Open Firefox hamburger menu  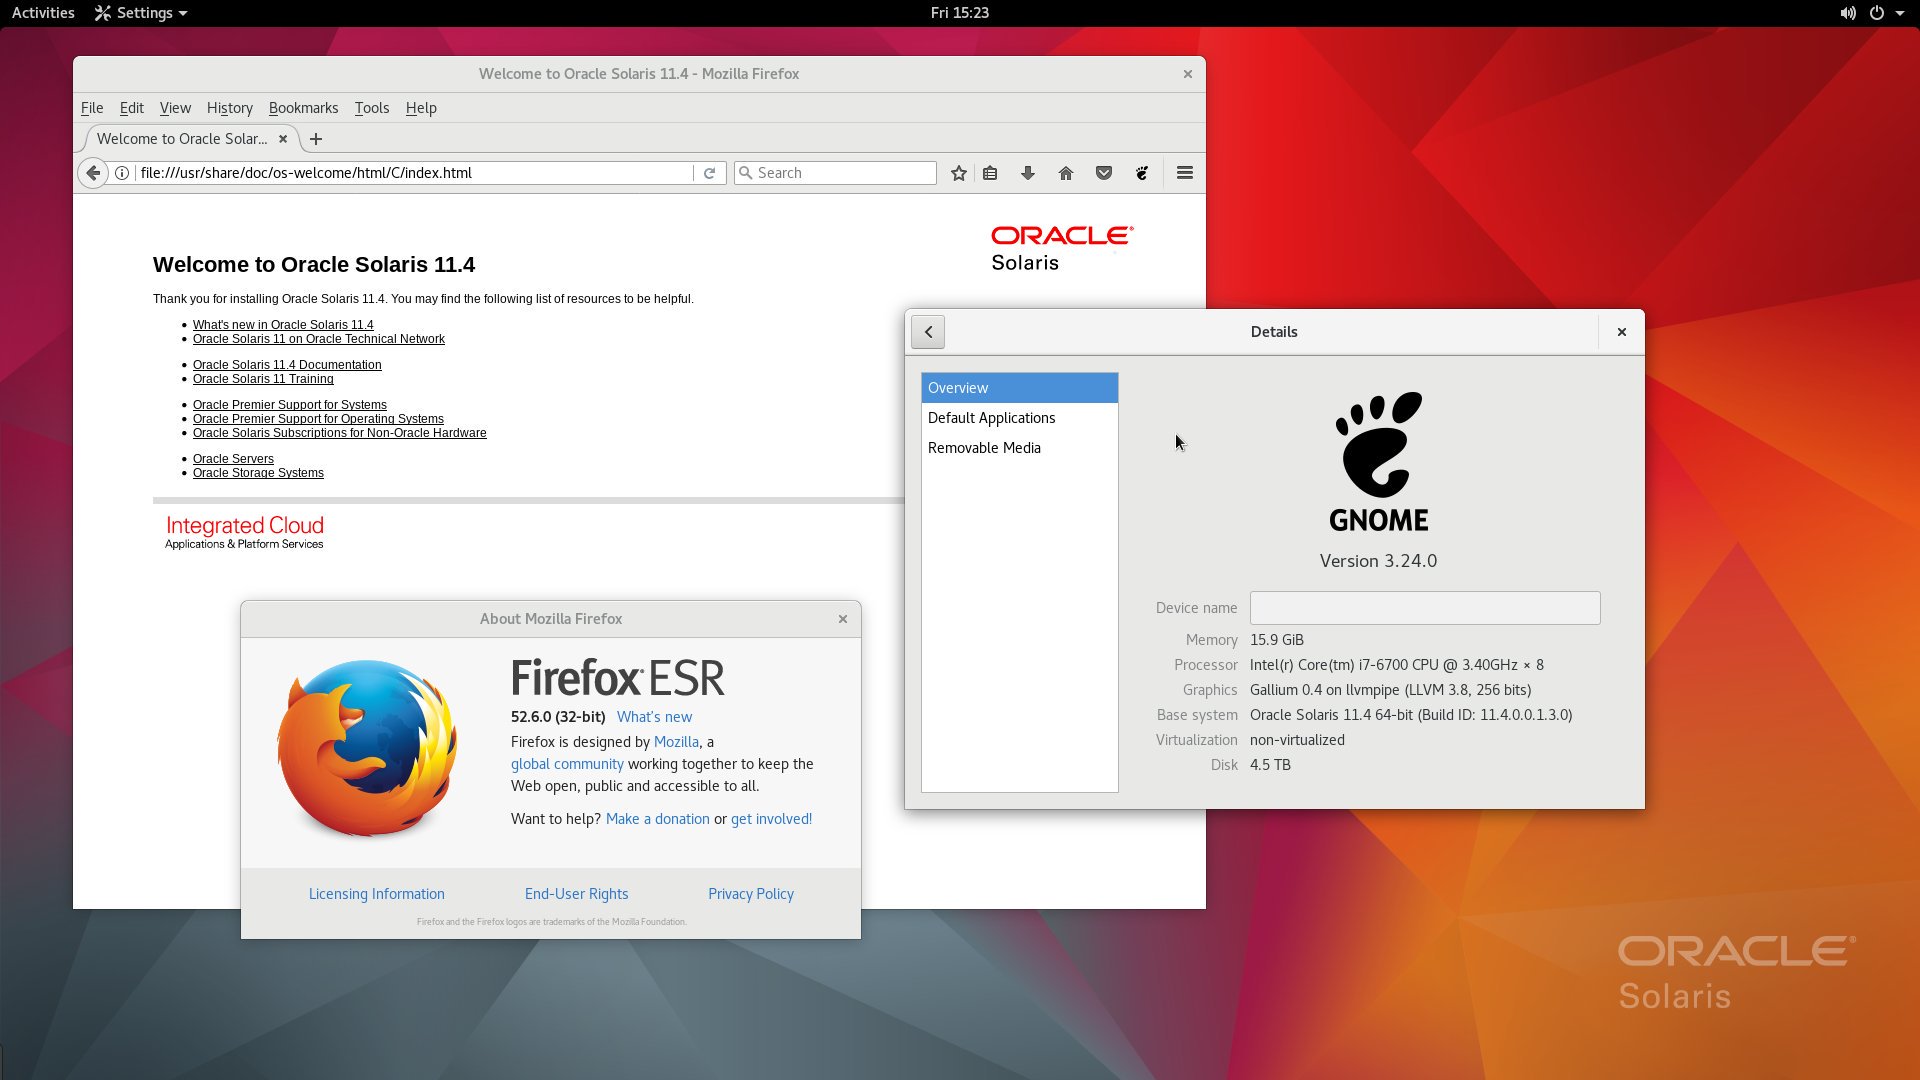pyautogui.click(x=1185, y=173)
